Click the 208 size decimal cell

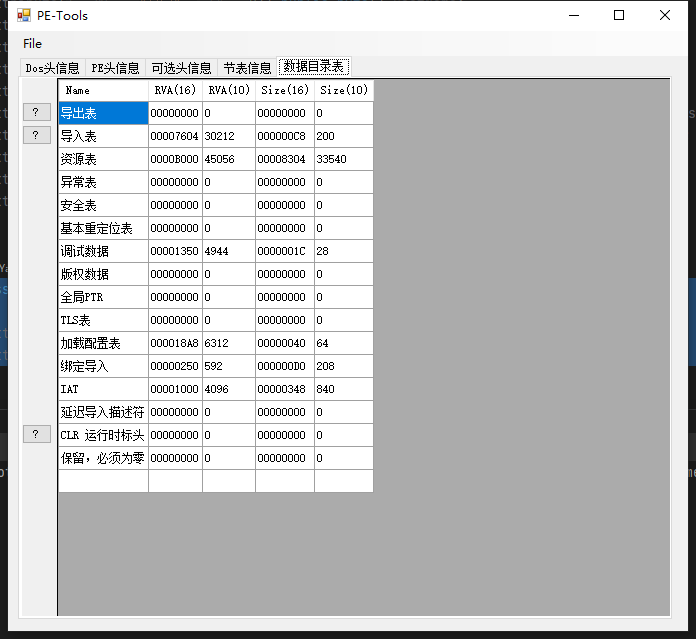[x=344, y=366]
